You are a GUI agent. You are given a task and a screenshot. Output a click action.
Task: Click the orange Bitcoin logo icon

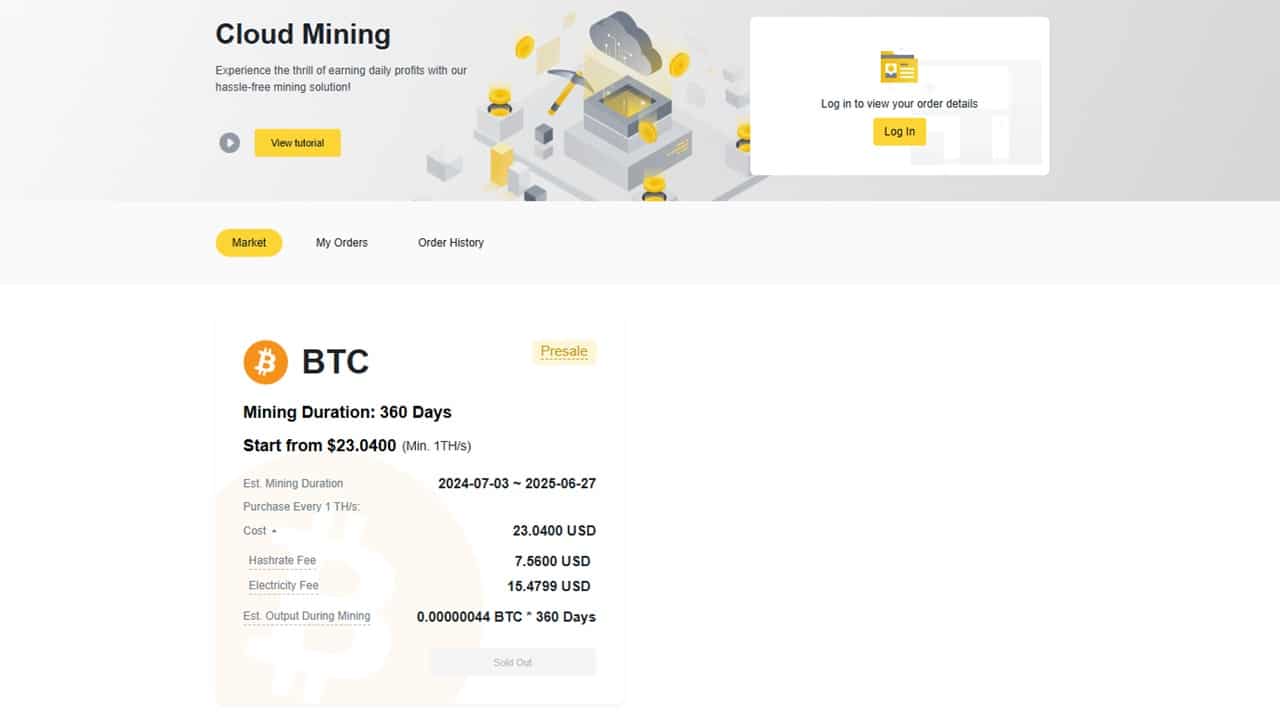click(266, 362)
